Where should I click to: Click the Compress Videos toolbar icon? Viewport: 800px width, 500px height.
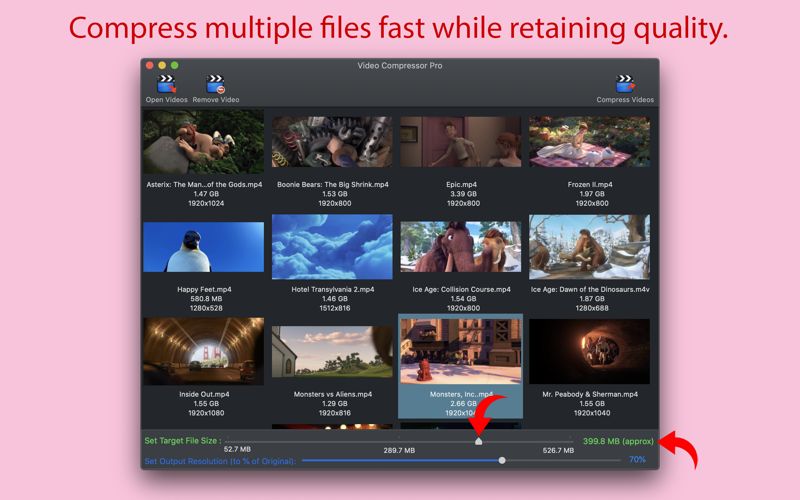(x=625, y=84)
